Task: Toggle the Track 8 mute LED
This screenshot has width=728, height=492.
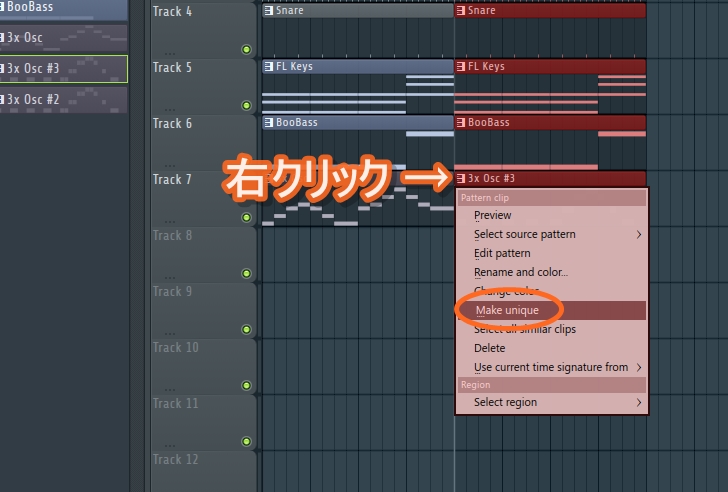Action: 246,273
